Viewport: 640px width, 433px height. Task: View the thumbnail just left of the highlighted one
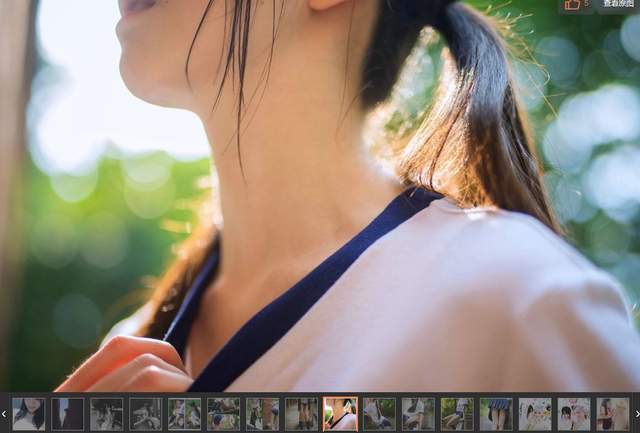coord(302,413)
